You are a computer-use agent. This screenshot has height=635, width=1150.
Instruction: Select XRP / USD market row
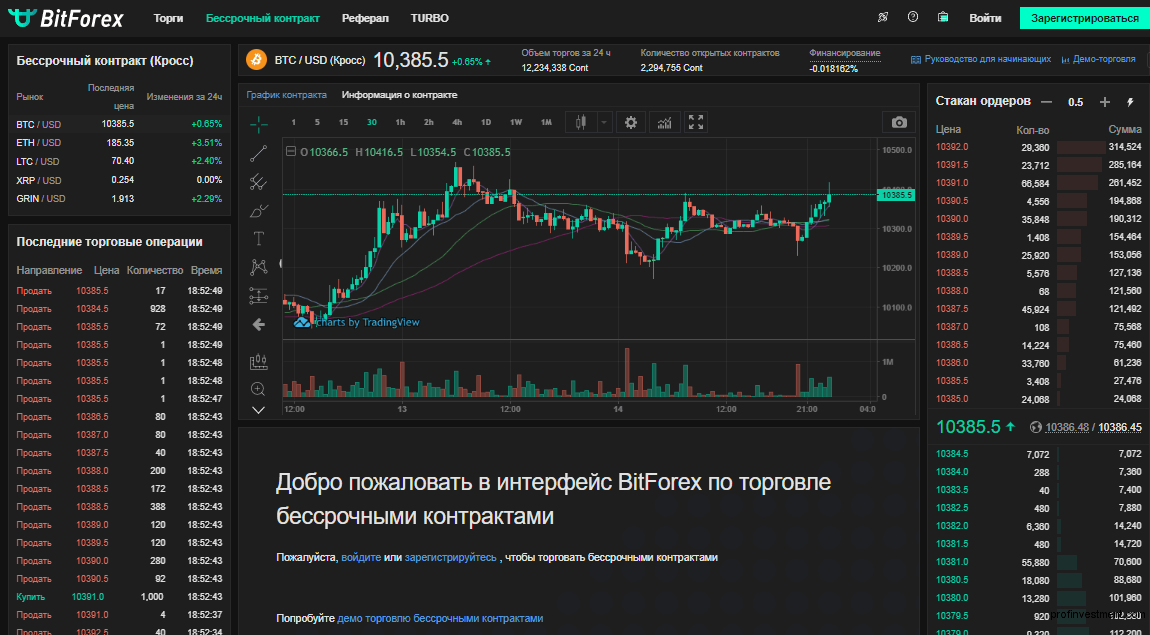119,180
